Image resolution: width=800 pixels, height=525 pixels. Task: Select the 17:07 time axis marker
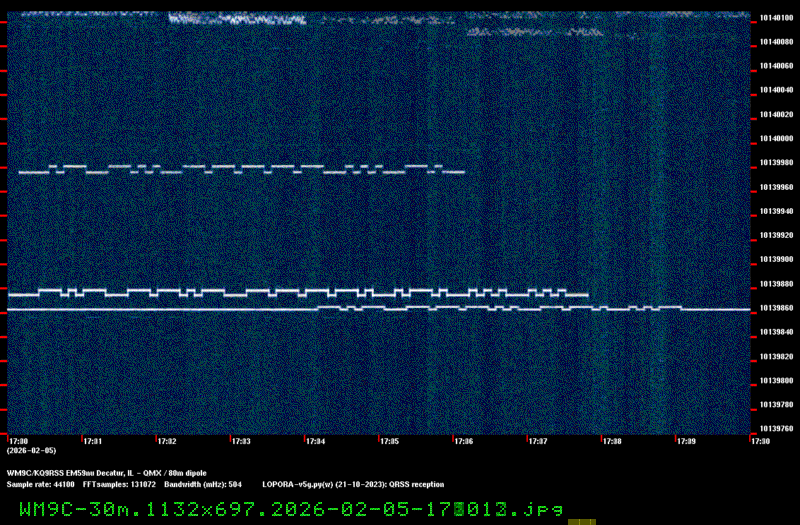click(x=538, y=441)
